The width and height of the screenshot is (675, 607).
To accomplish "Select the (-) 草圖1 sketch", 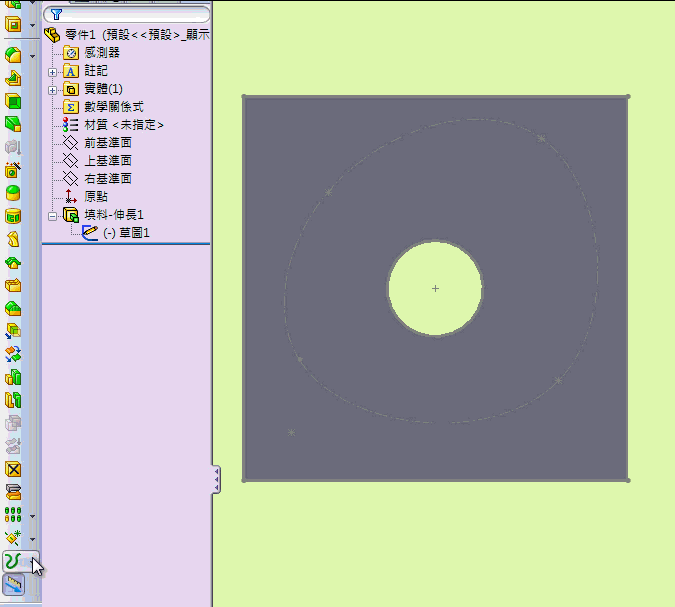I will coord(116,233).
